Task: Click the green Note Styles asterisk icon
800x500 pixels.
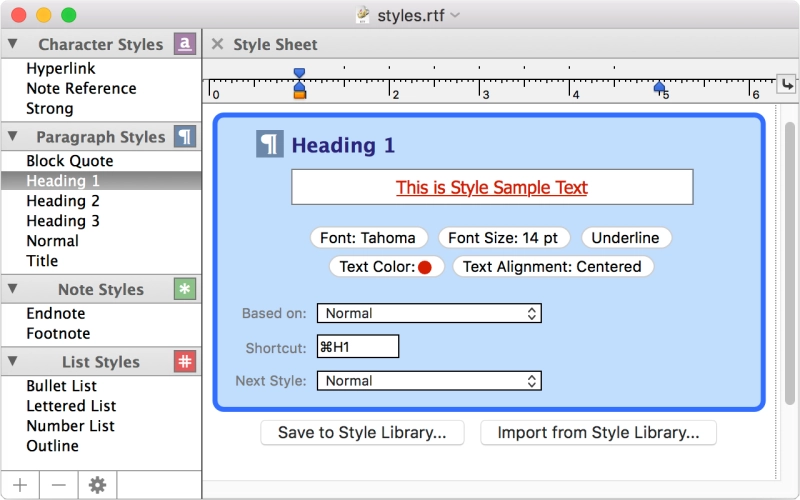Action: [185, 289]
